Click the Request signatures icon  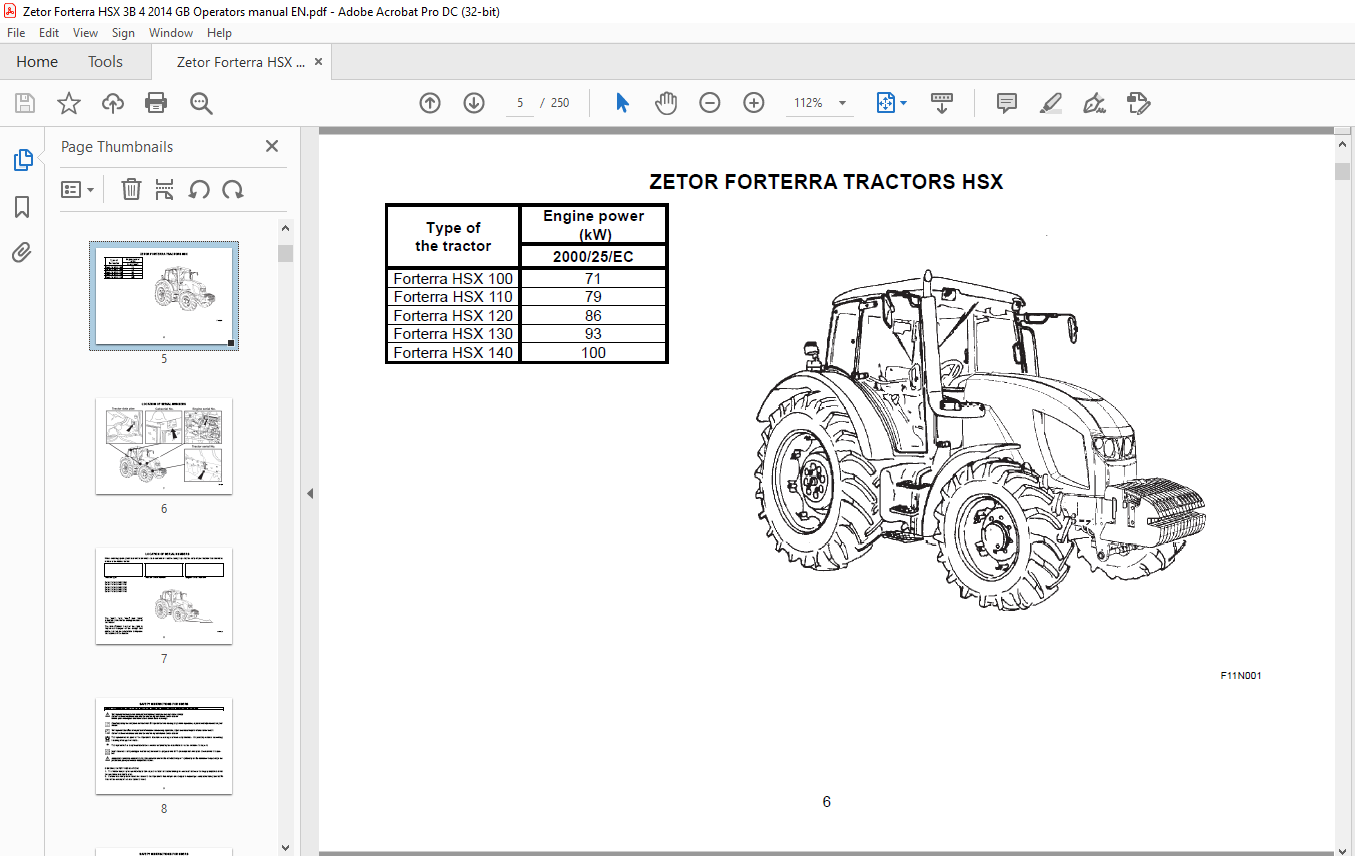(1138, 103)
